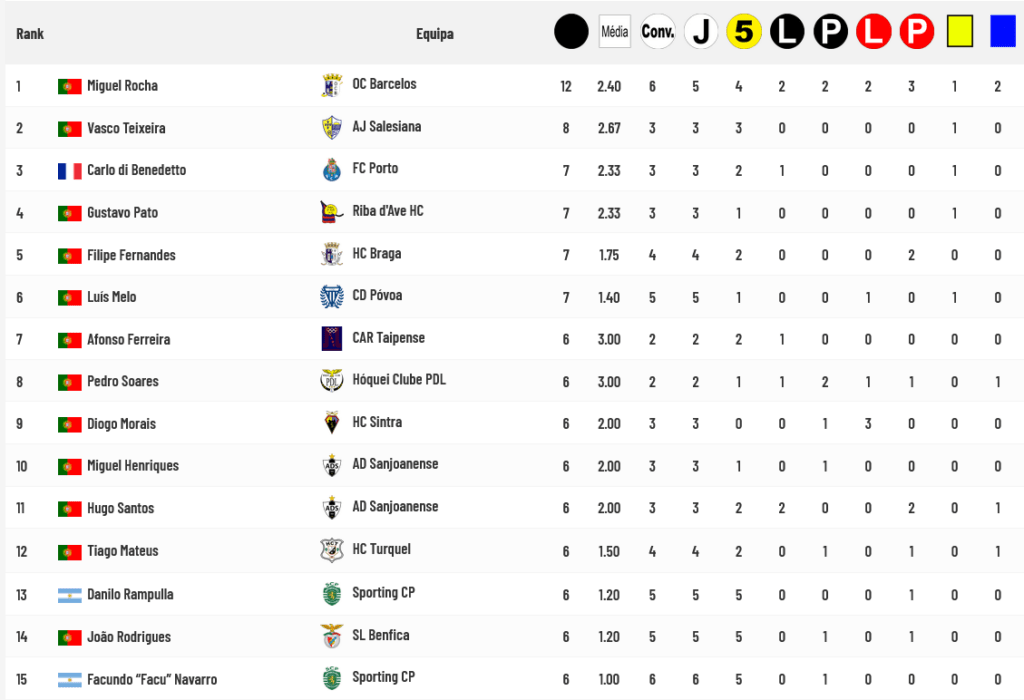Image resolution: width=1024 pixels, height=700 pixels.
Task: Click the solid black circle column header
Action: (571, 33)
